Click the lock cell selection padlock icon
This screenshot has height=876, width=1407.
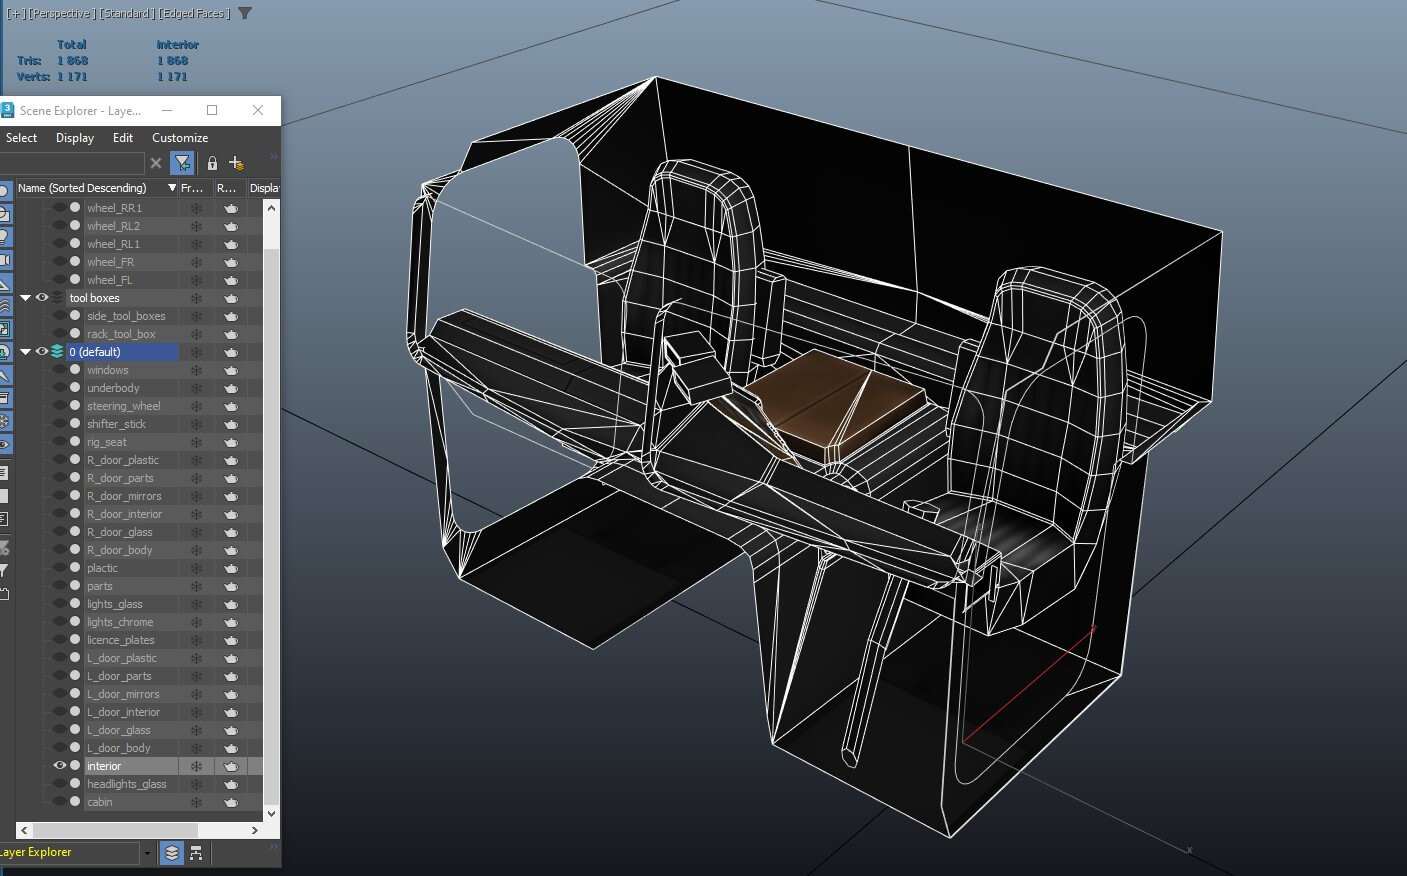[212, 163]
